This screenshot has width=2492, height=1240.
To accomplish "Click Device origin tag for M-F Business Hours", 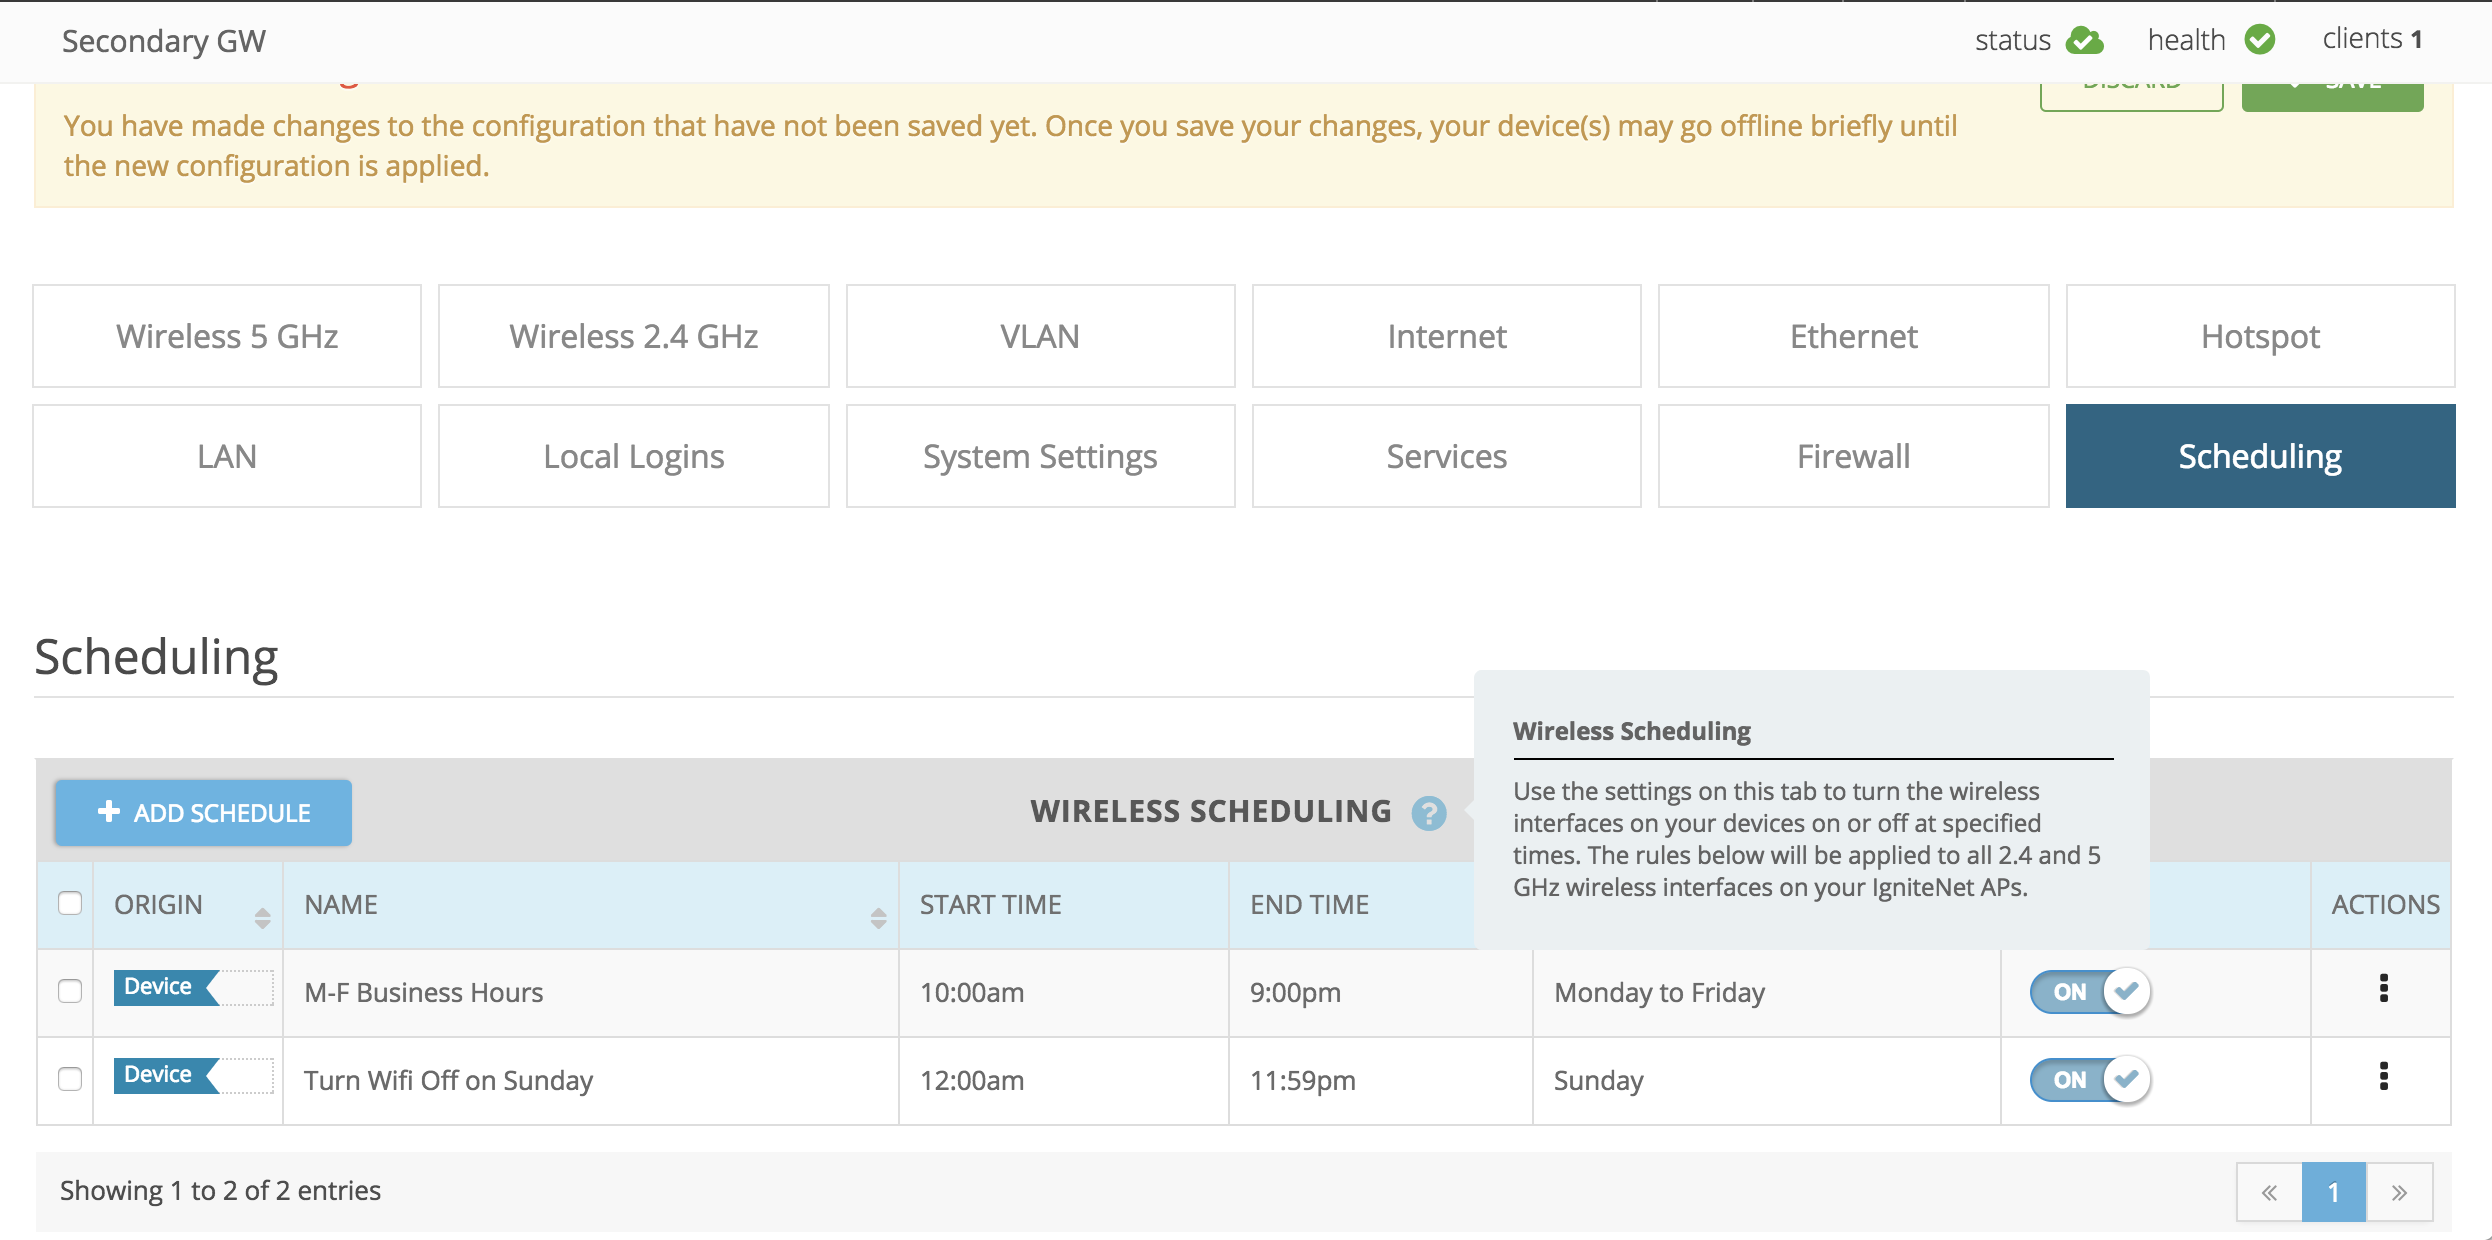I will [160, 987].
